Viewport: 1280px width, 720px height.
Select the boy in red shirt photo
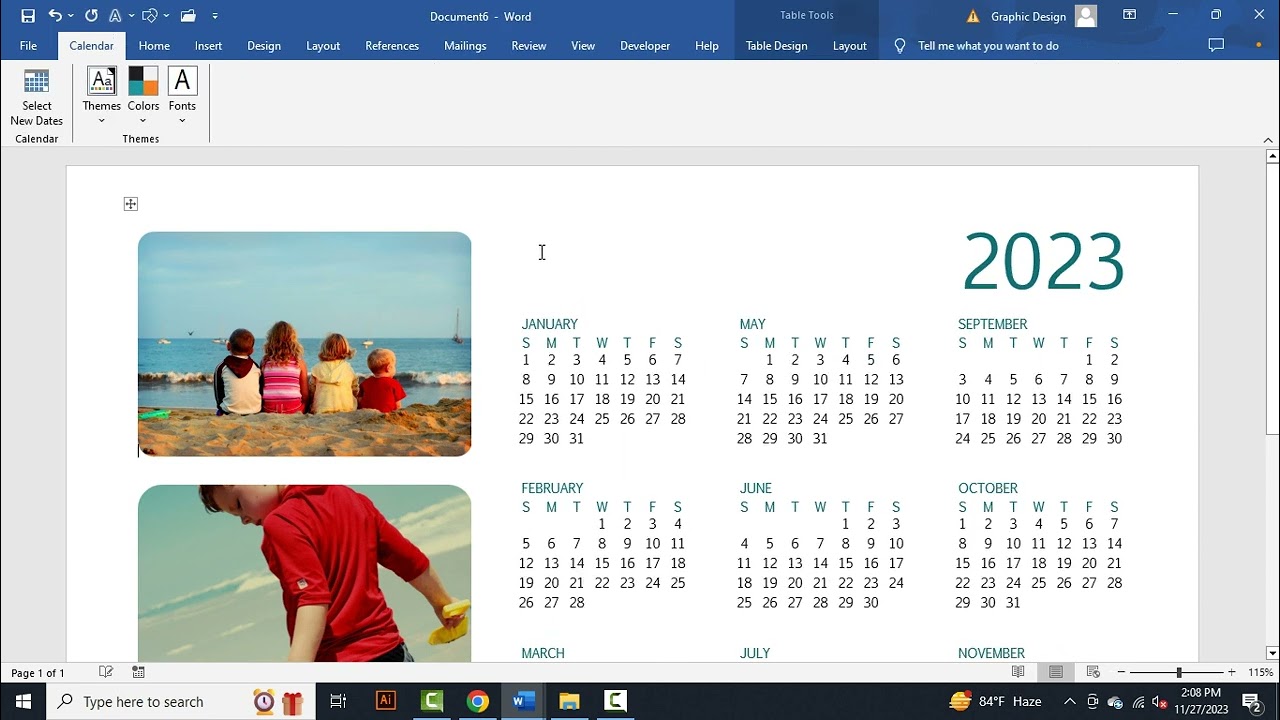tap(304, 573)
